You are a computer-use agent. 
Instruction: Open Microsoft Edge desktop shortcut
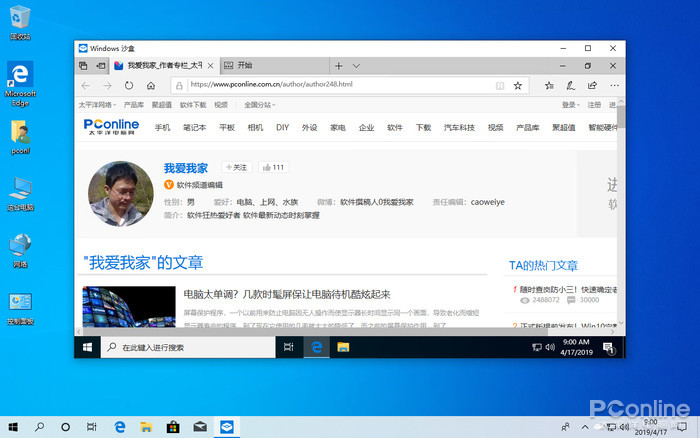pyautogui.click(x=21, y=79)
